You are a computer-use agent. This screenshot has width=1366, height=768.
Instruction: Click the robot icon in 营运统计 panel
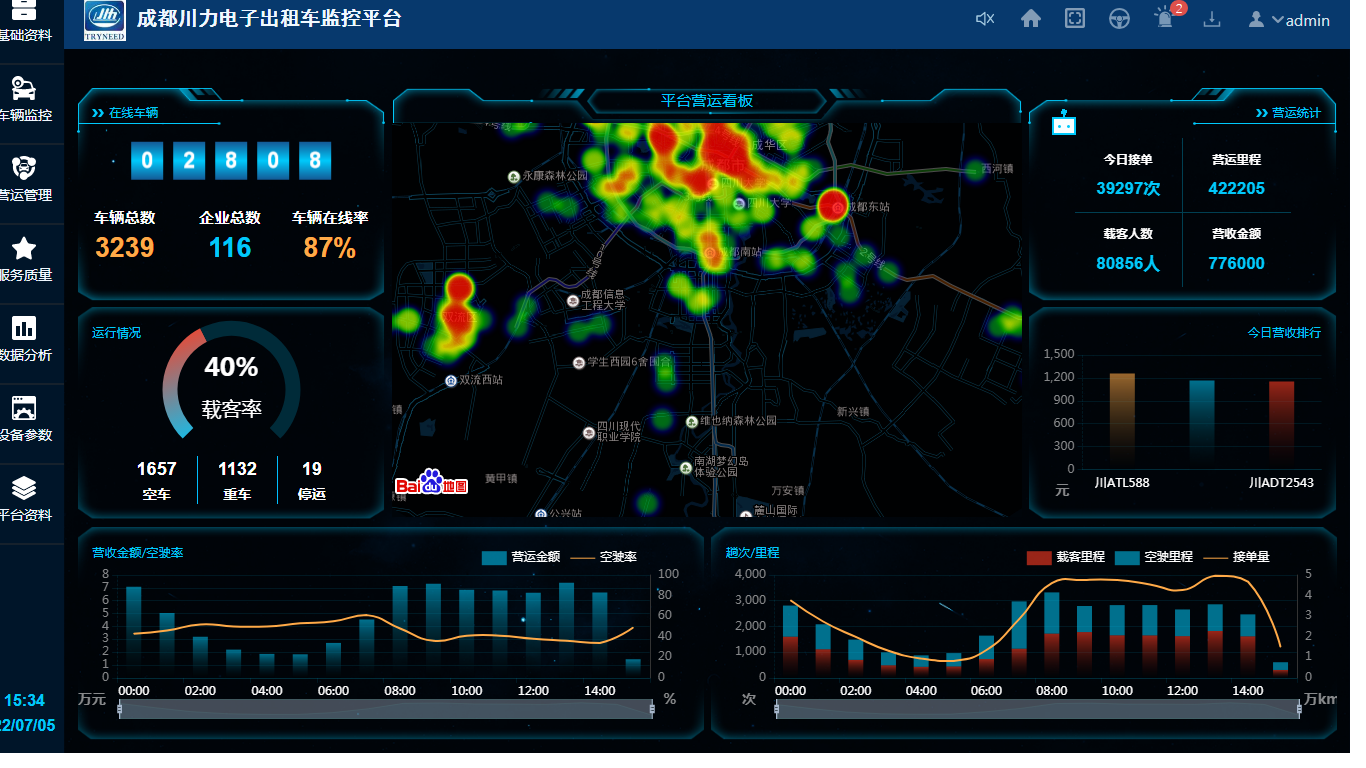coord(1063,125)
